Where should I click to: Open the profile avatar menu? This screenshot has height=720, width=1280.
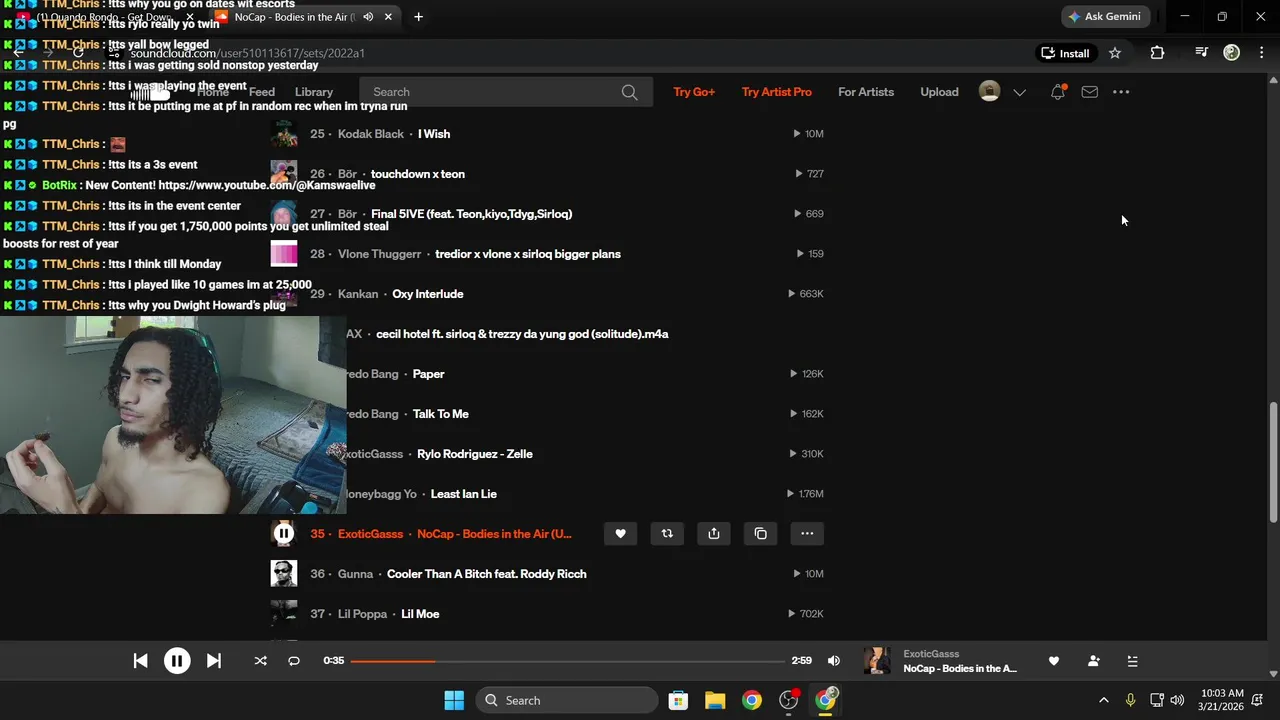click(989, 92)
